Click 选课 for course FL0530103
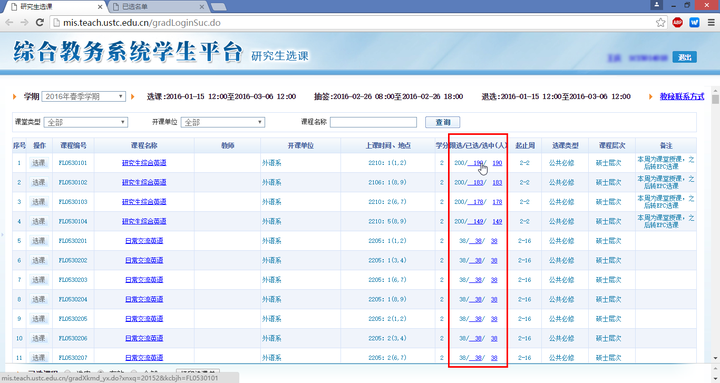The width and height of the screenshot is (720, 383). tap(39, 202)
